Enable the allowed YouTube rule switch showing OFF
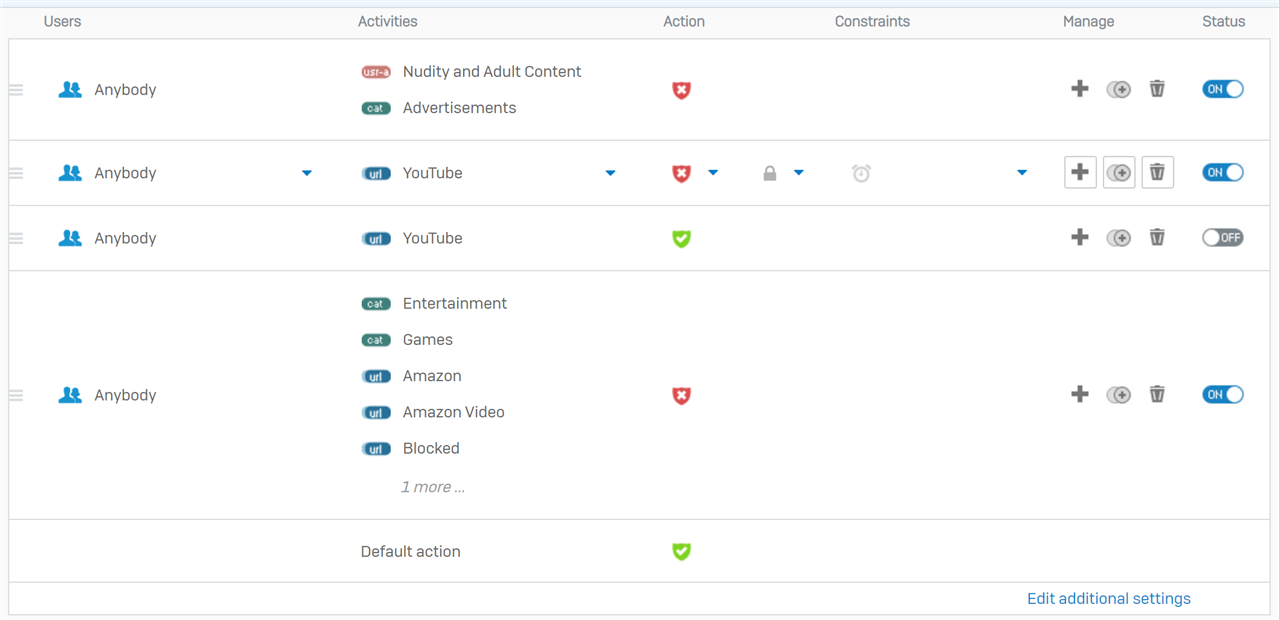This screenshot has height=620, width=1279. [1223, 238]
